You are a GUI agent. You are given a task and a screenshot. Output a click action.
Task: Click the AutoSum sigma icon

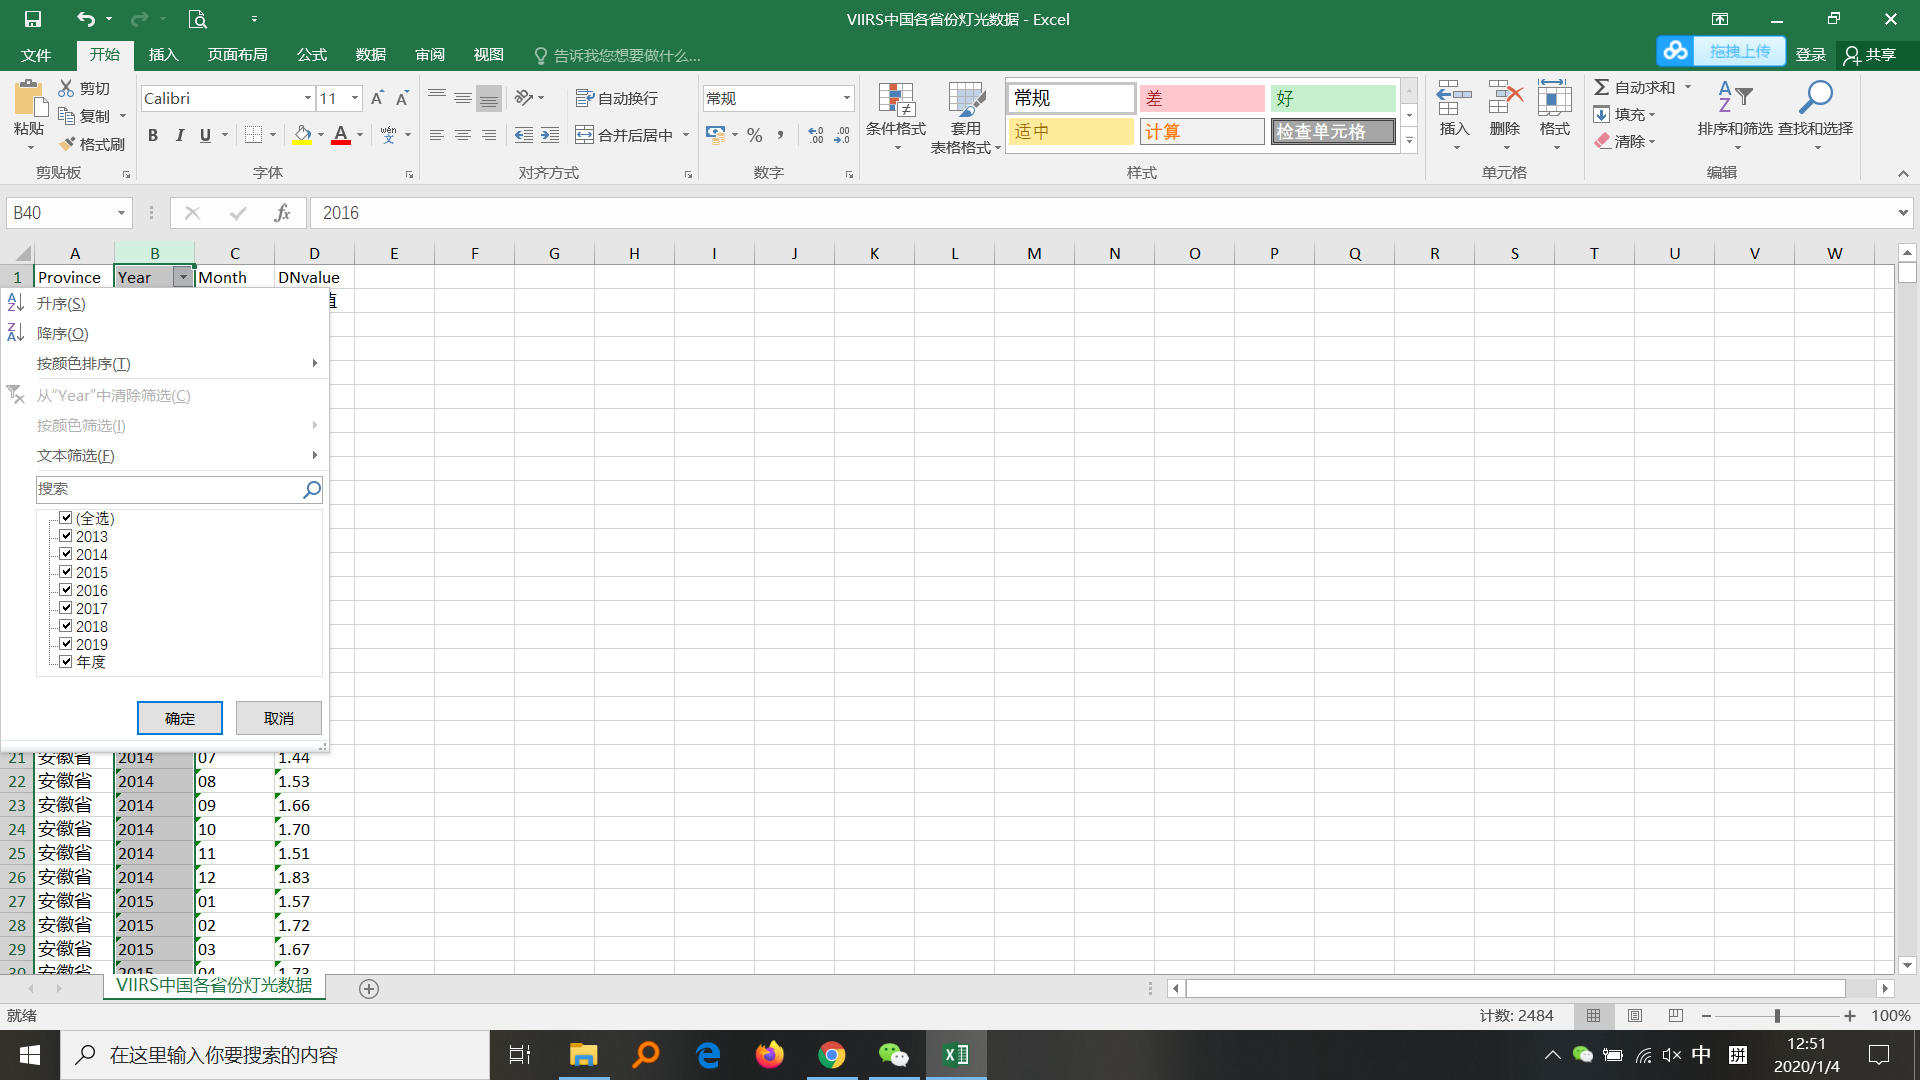pyautogui.click(x=1601, y=88)
